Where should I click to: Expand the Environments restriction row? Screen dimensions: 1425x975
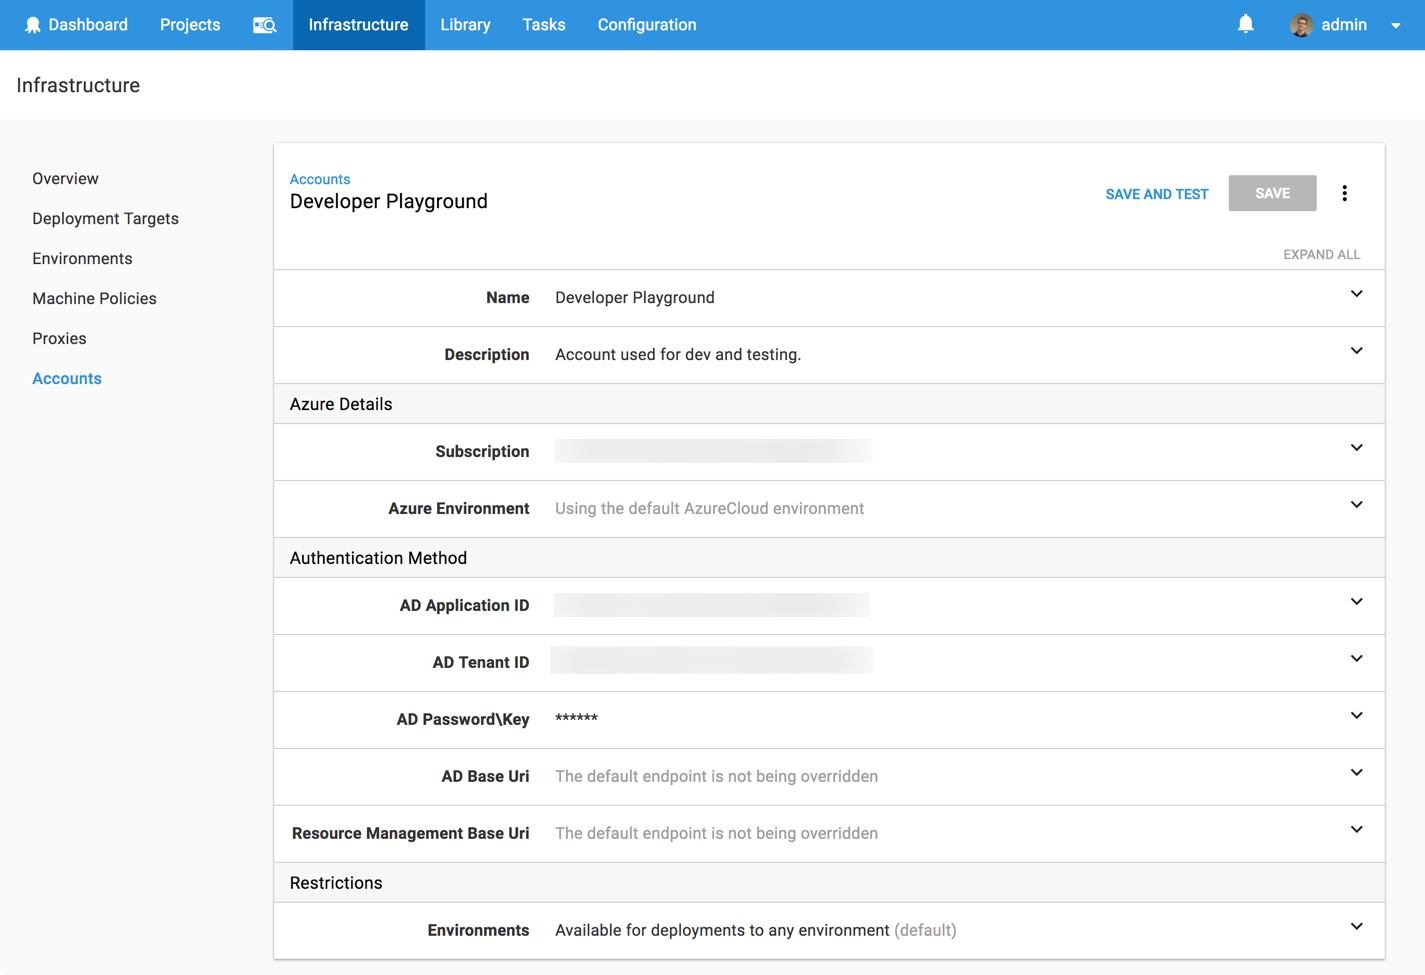[1356, 926]
